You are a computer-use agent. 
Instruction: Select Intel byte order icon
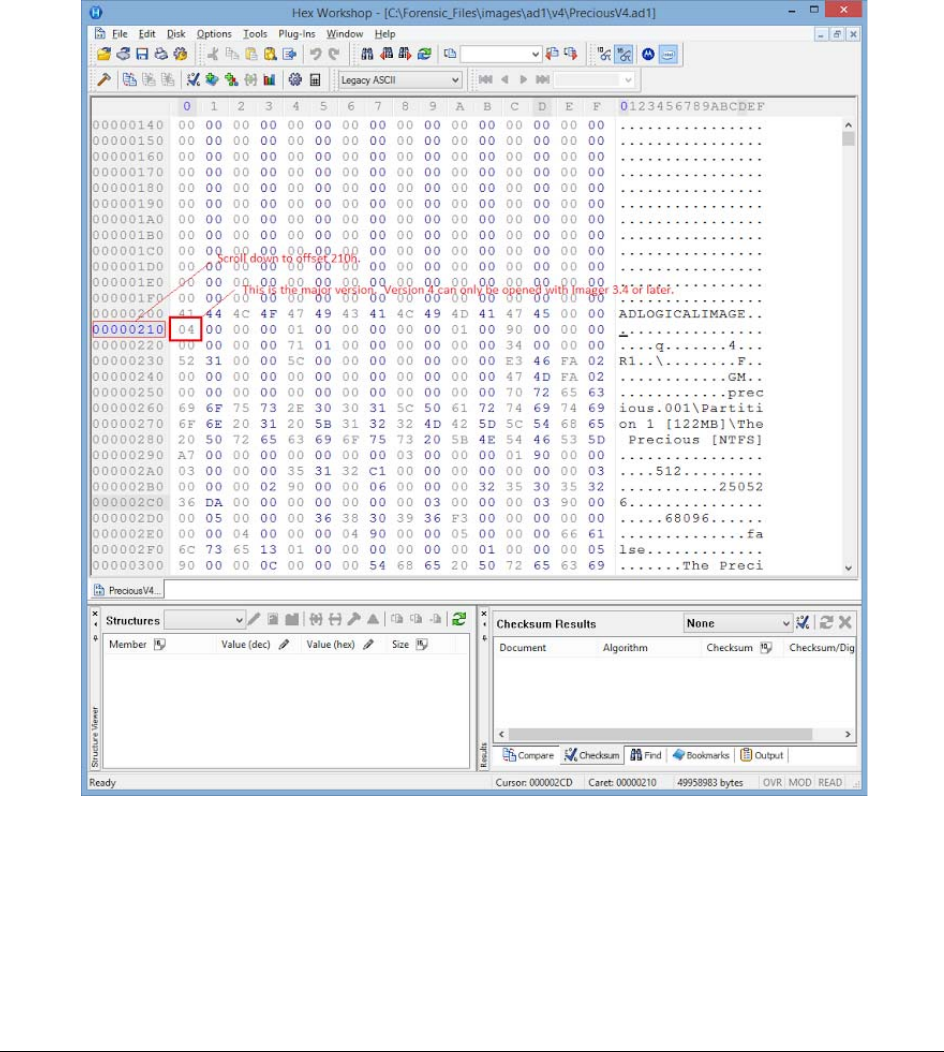(668, 54)
